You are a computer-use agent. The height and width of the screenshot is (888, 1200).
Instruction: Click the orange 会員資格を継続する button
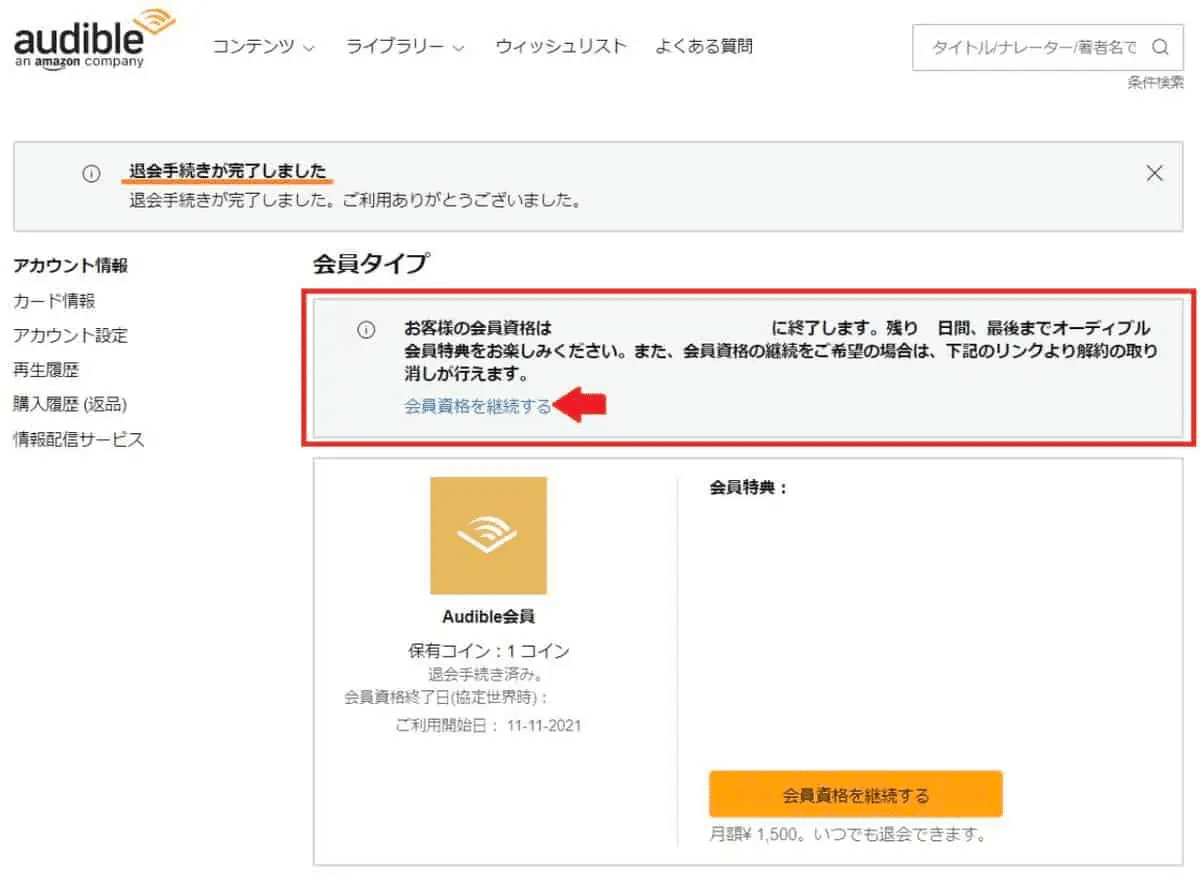[x=855, y=795]
